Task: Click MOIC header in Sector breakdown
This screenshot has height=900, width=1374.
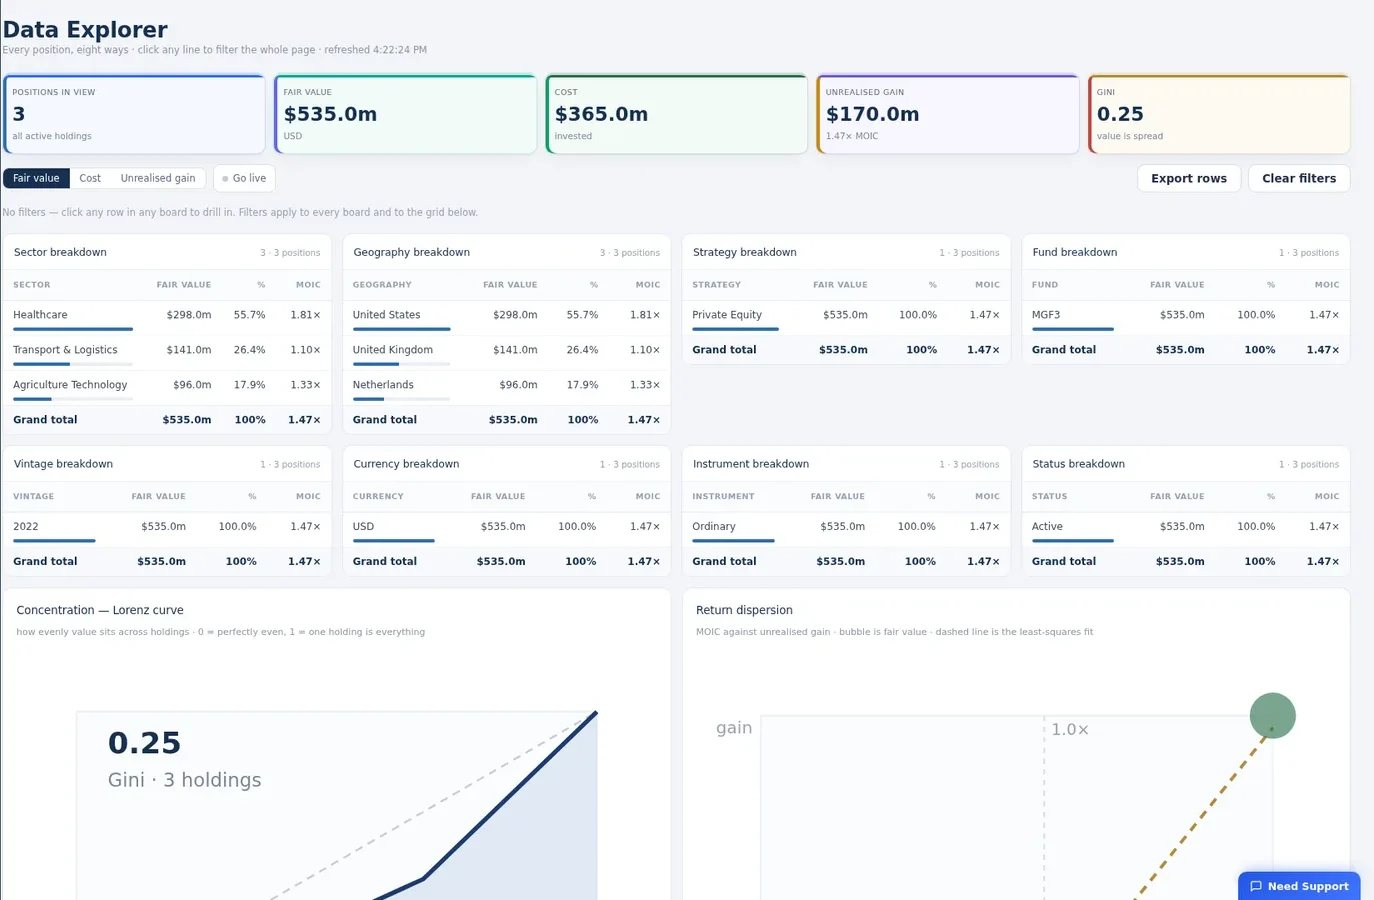Action: pyautogui.click(x=308, y=285)
